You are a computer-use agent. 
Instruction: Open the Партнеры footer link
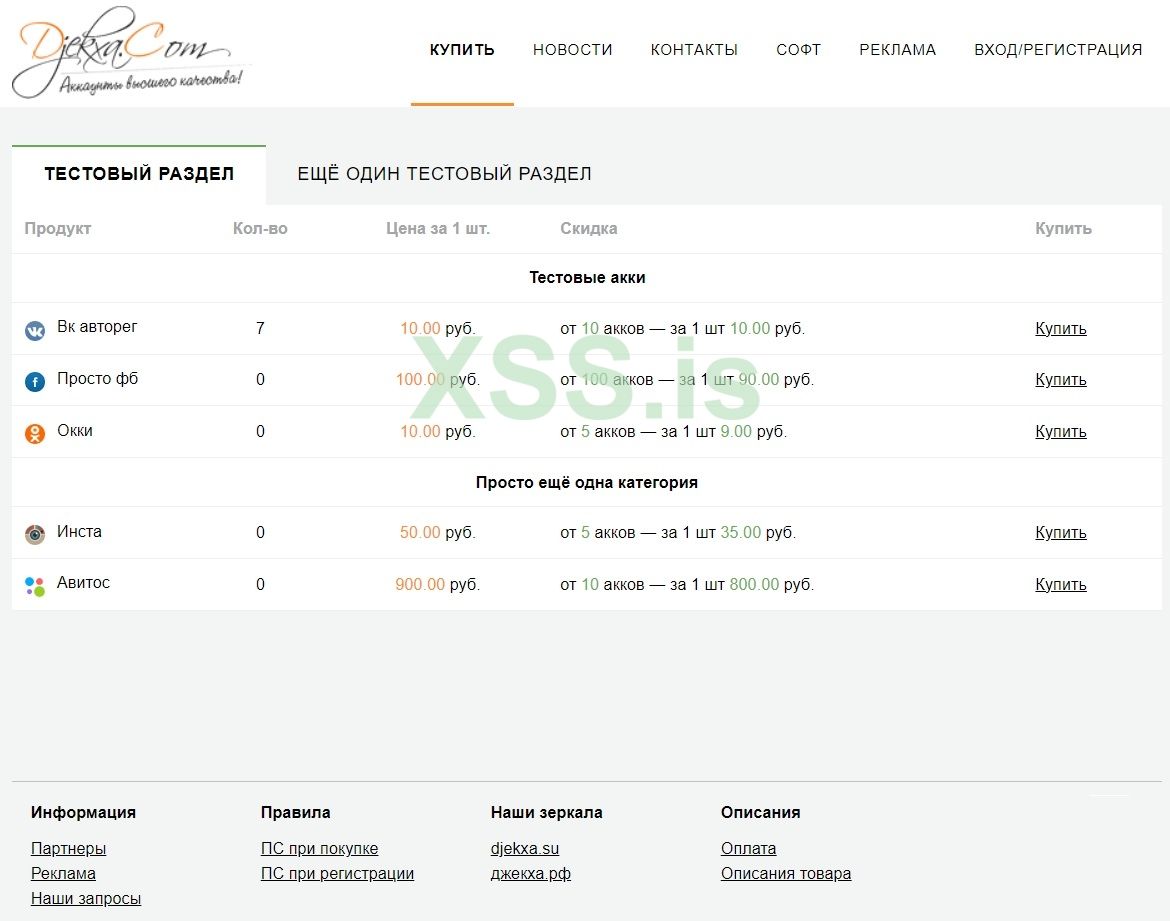[69, 849]
